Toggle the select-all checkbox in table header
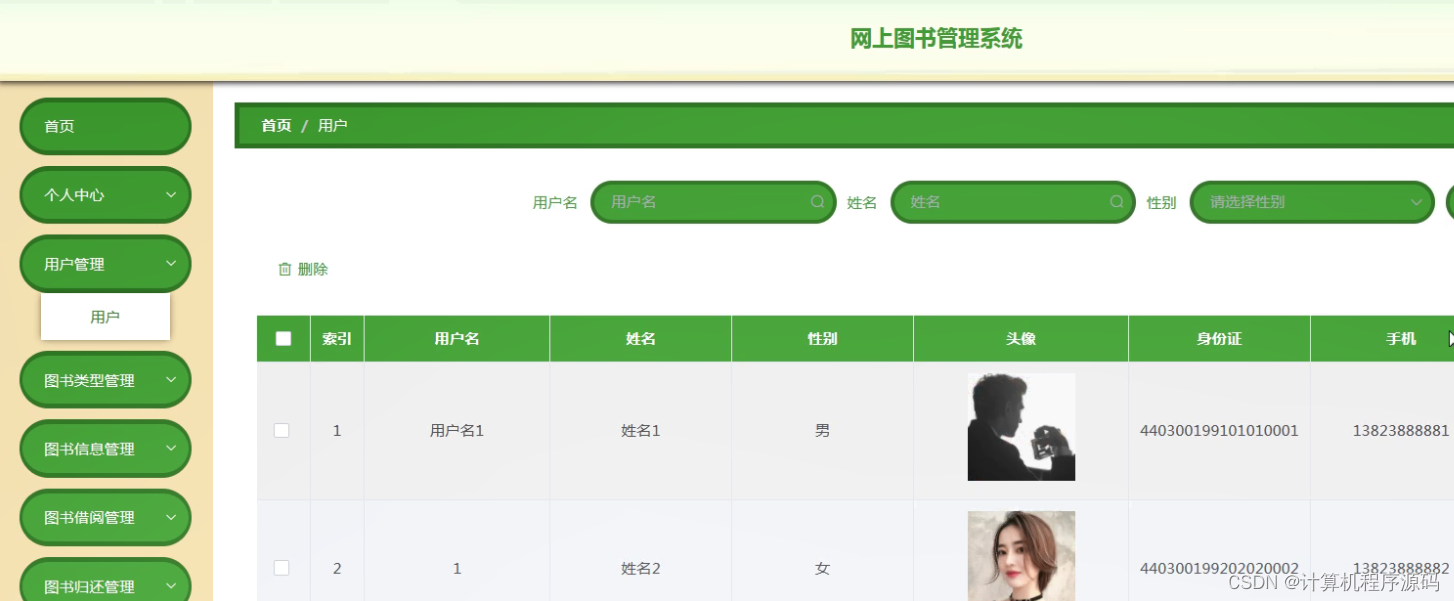1454x601 pixels. [282, 338]
